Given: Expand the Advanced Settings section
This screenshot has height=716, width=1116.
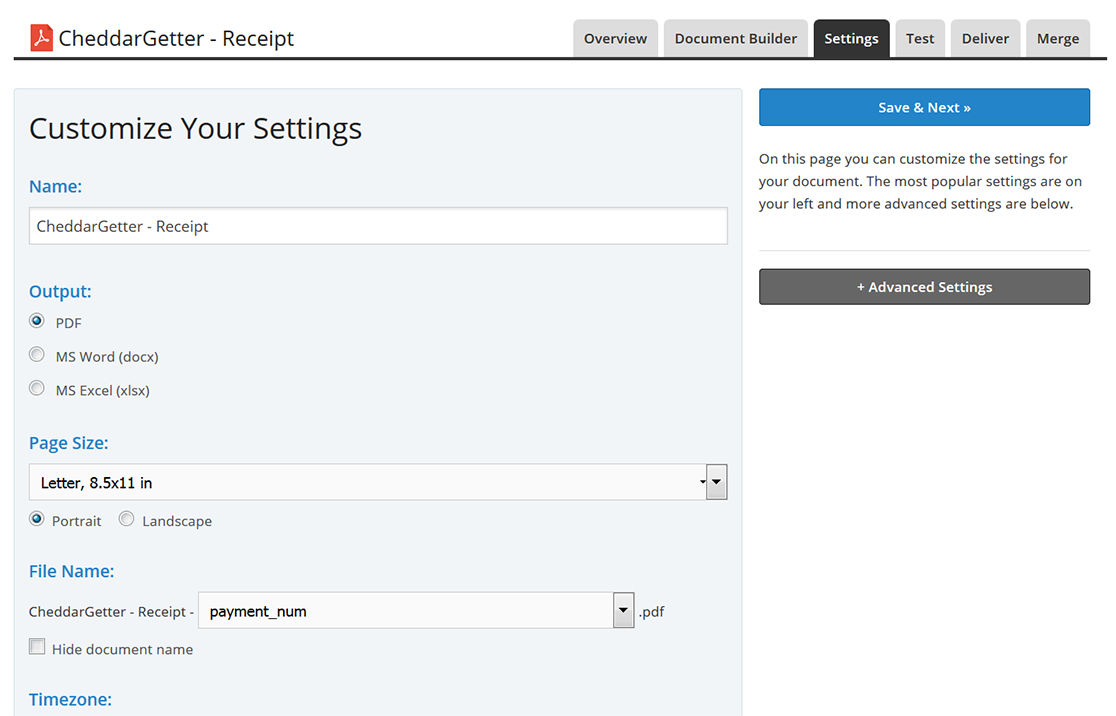Looking at the screenshot, I should (x=924, y=287).
